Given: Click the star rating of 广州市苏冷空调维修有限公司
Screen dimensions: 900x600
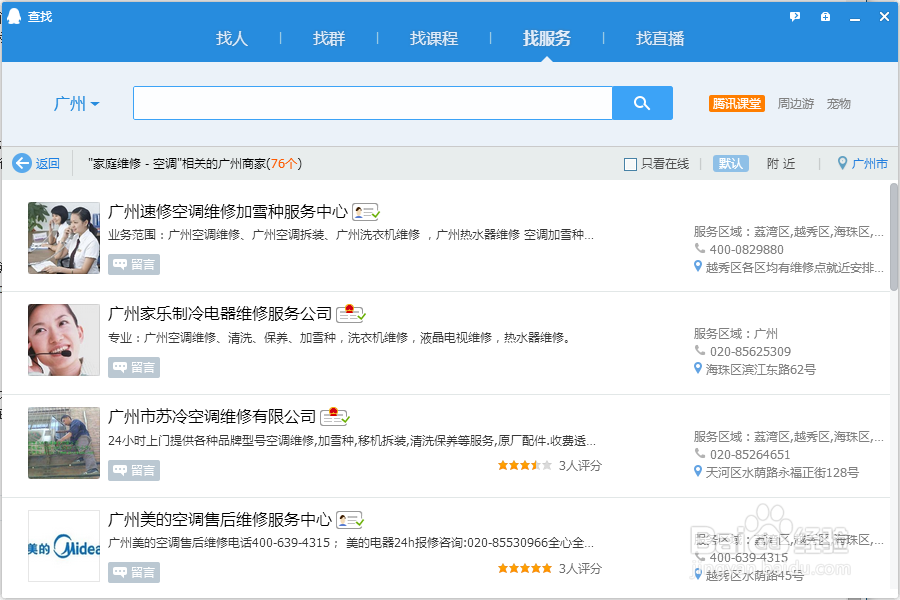Looking at the screenshot, I should click(525, 465).
